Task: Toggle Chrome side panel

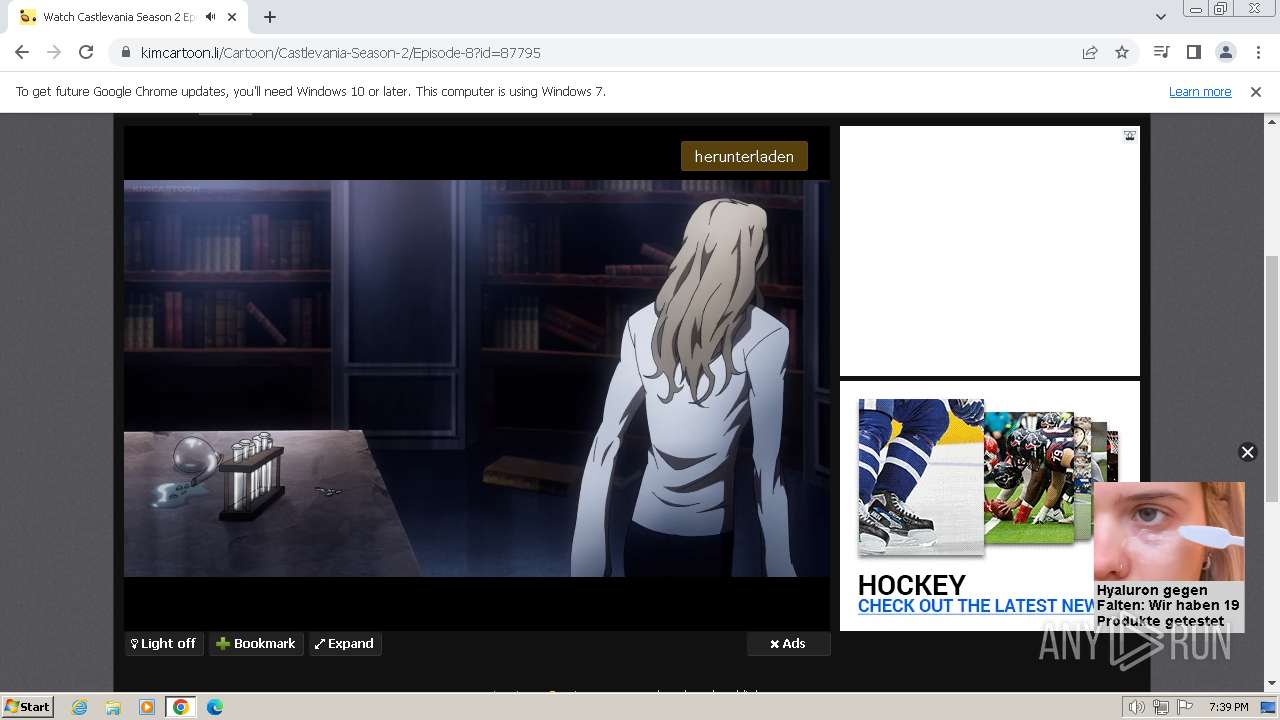Action: click(x=1193, y=52)
